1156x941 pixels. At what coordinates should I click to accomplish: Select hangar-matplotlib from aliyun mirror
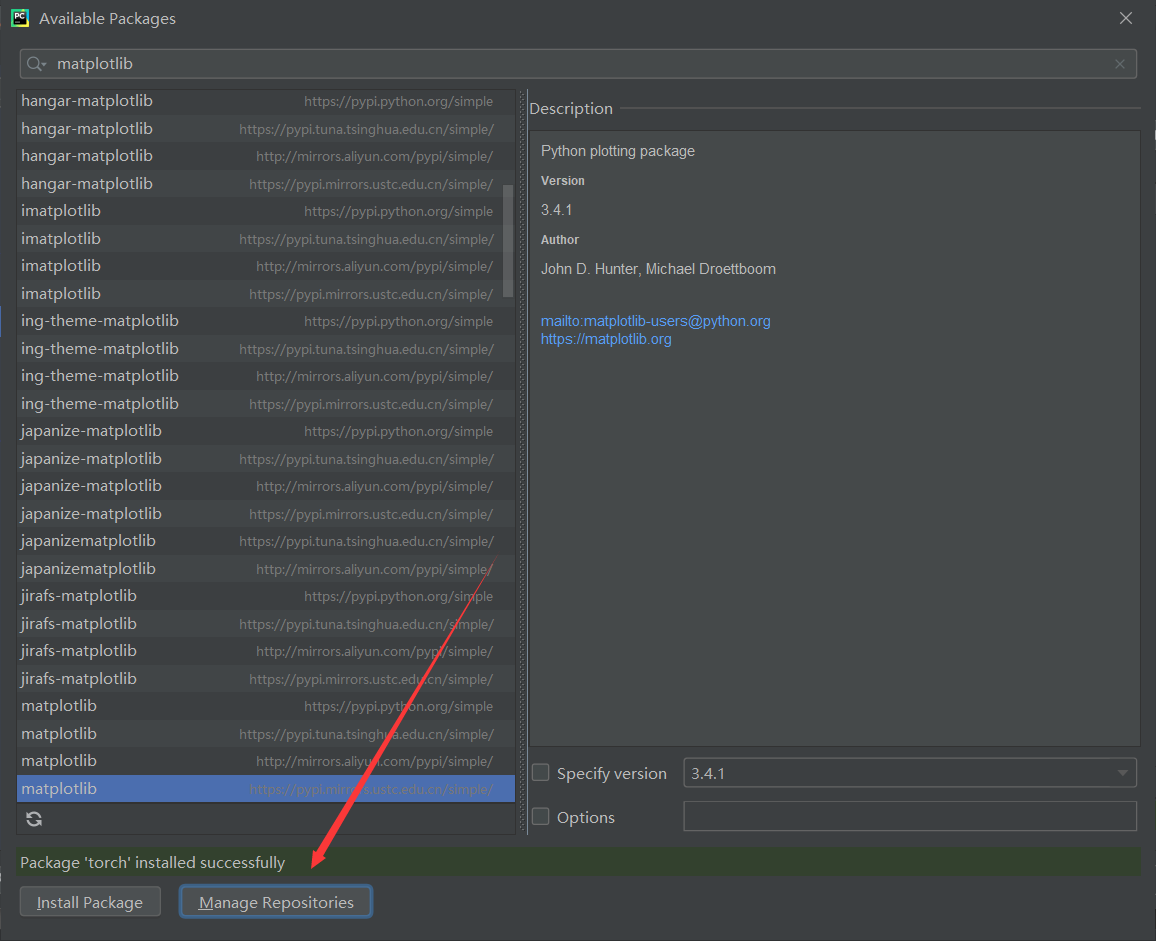265,156
